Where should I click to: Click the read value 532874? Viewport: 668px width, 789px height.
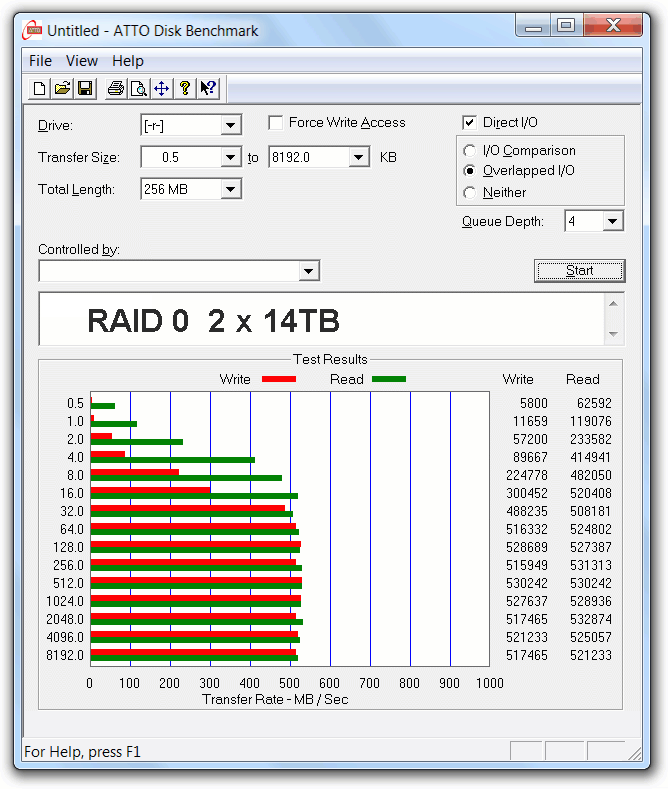pos(591,619)
